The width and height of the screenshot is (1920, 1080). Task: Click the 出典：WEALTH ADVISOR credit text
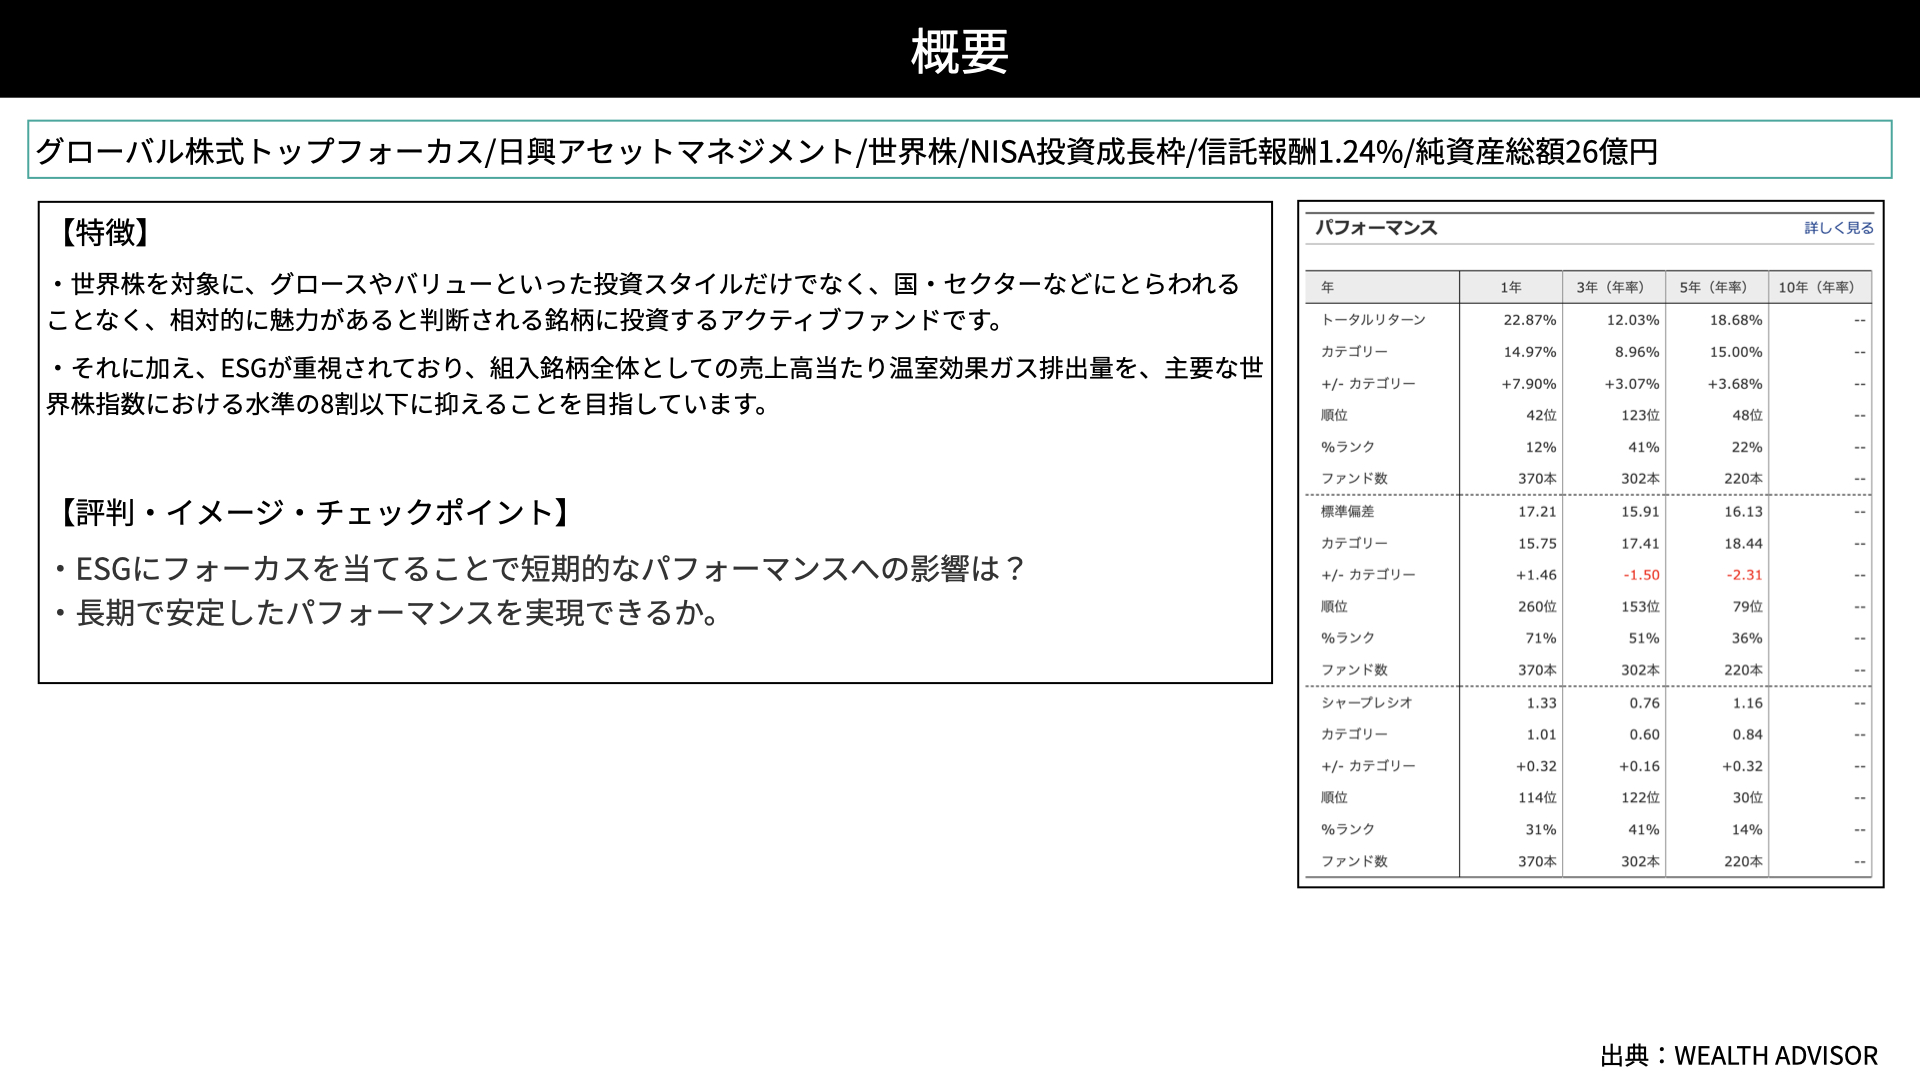pos(1739,1055)
